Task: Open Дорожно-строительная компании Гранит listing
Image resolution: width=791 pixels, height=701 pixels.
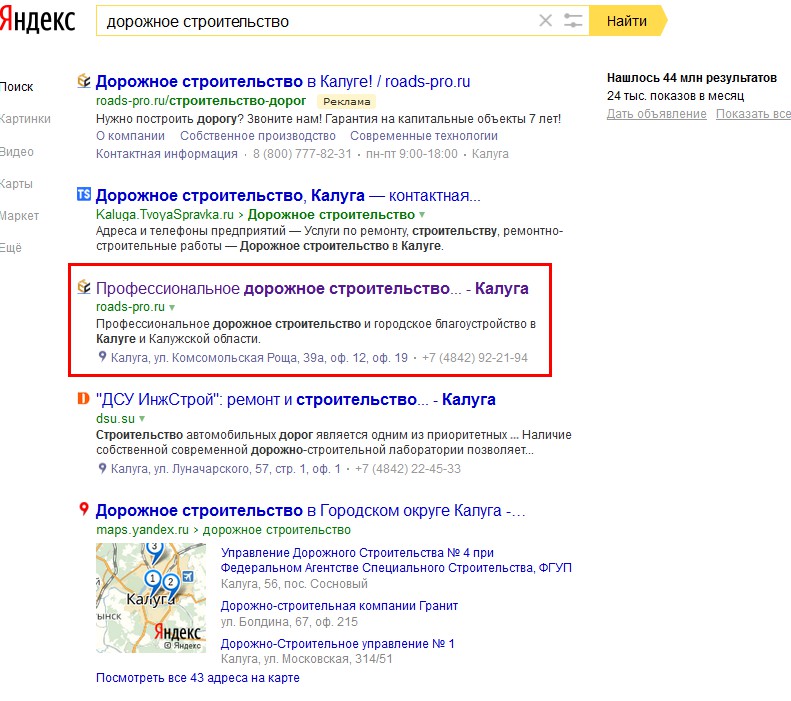Action: tap(340, 606)
